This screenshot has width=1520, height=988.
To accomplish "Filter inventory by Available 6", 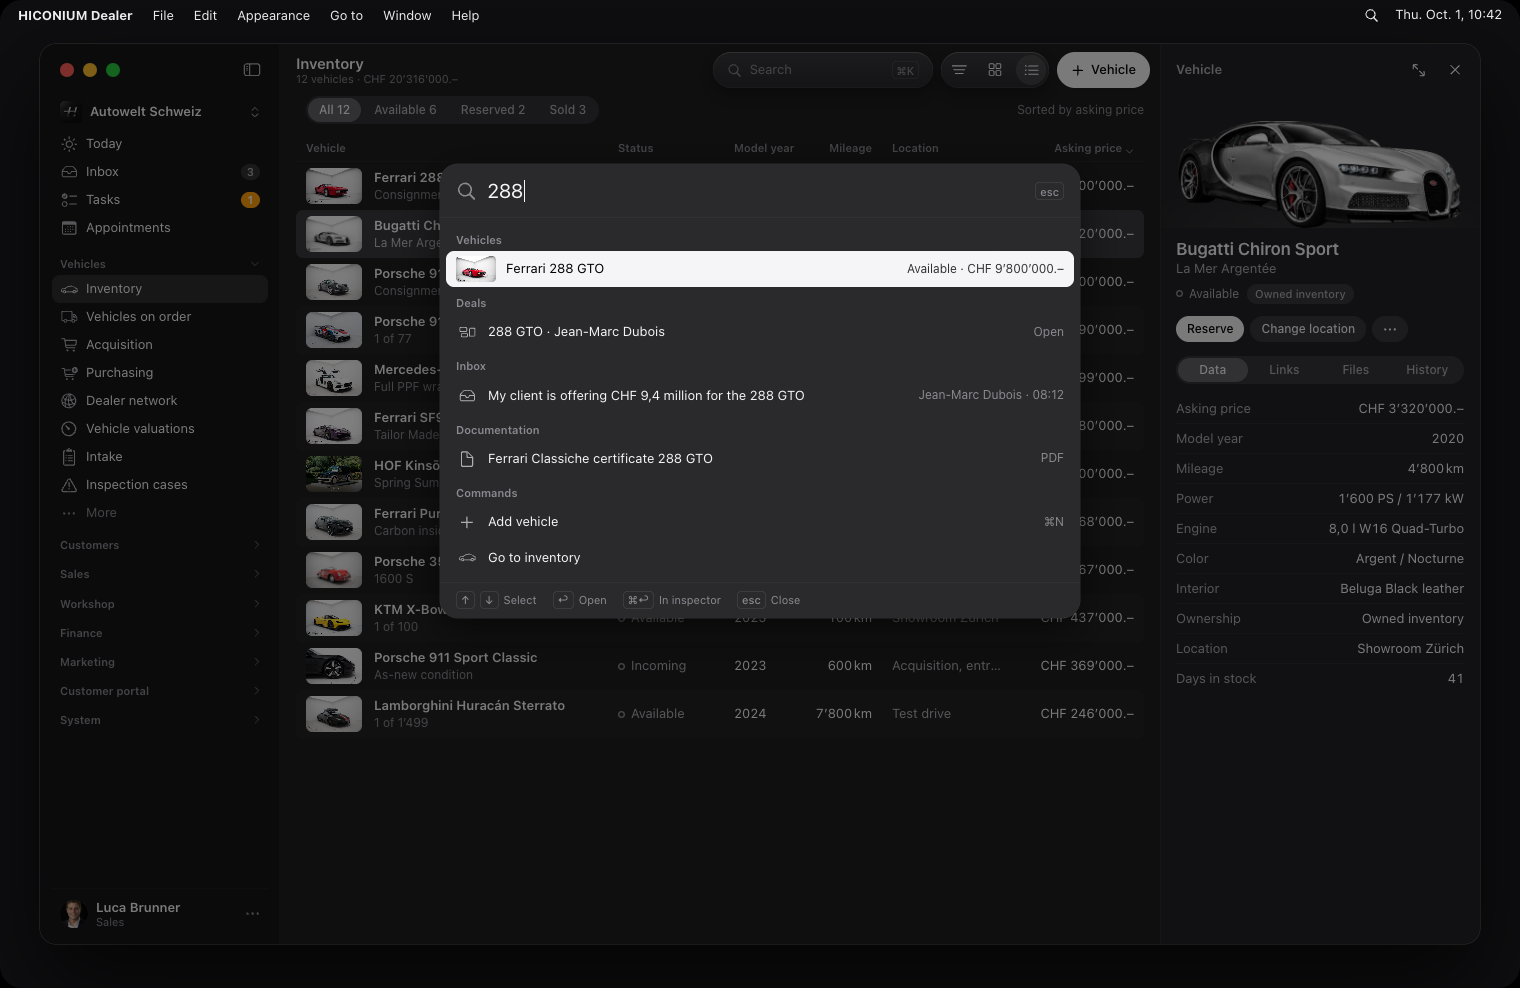I will tap(405, 110).
